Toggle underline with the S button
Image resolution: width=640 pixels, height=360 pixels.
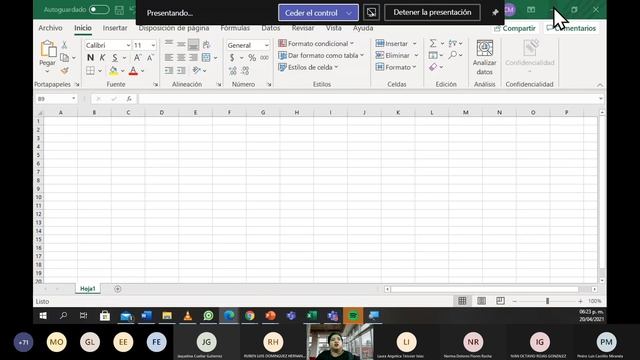[x=115, y=58]
